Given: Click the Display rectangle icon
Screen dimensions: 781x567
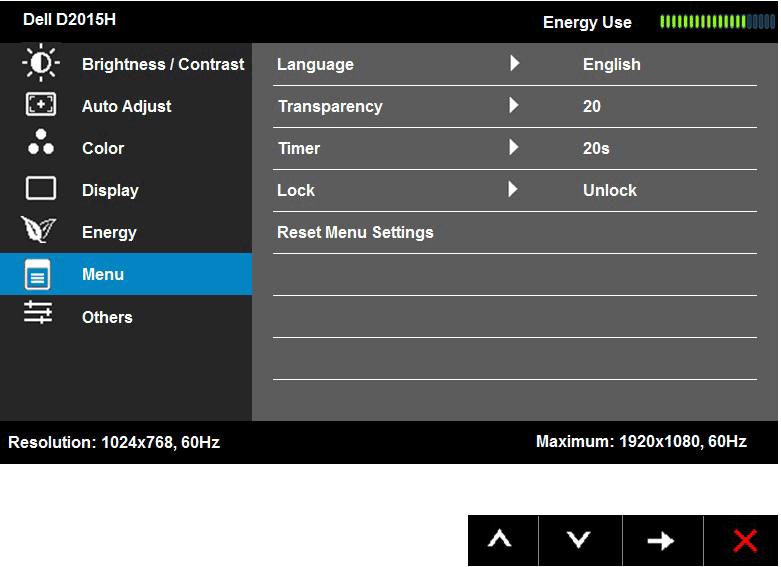Looking at the screenshot, I should [x=41, y=188].
